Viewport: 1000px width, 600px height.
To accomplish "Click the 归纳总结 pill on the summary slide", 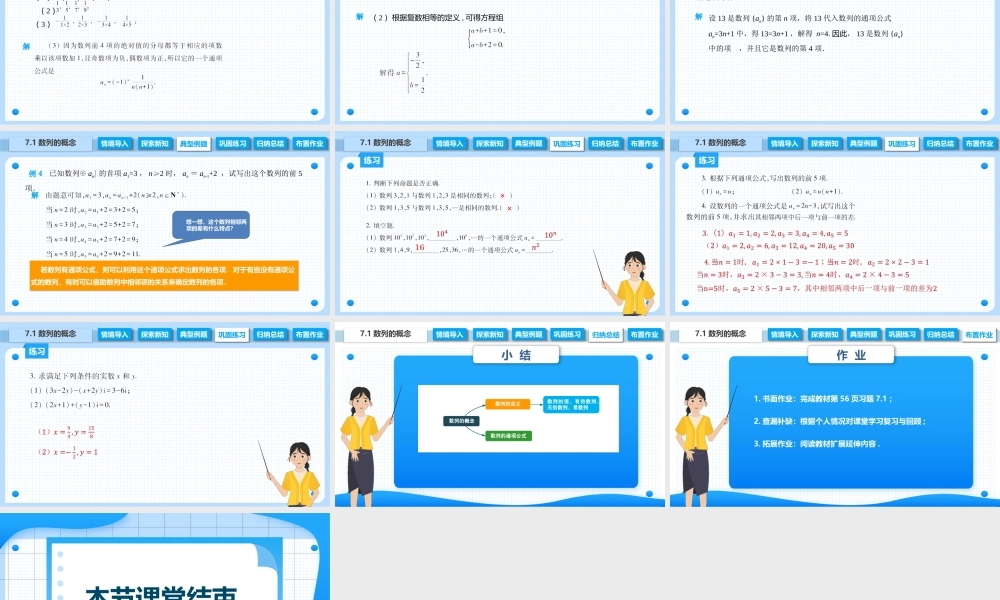I will pyautogui.click(x=604, y=334).
